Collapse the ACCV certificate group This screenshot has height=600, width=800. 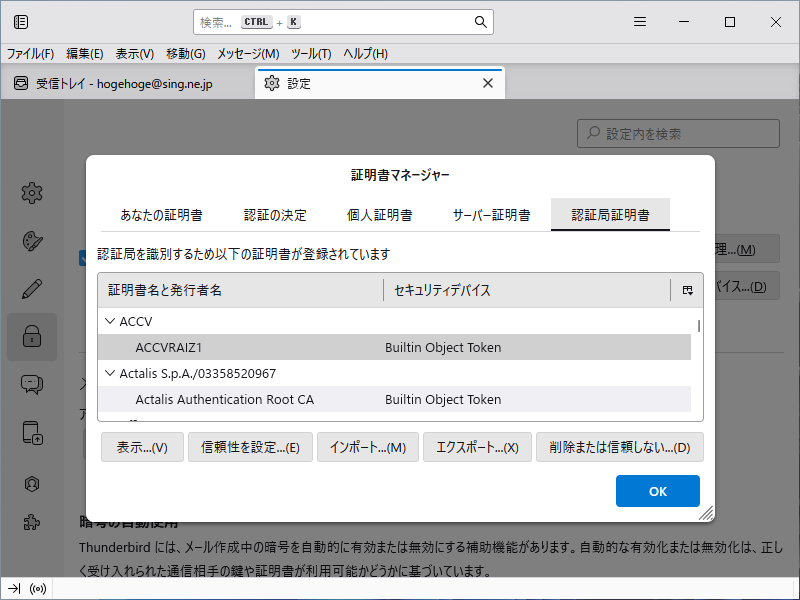[x=110, y=321]
